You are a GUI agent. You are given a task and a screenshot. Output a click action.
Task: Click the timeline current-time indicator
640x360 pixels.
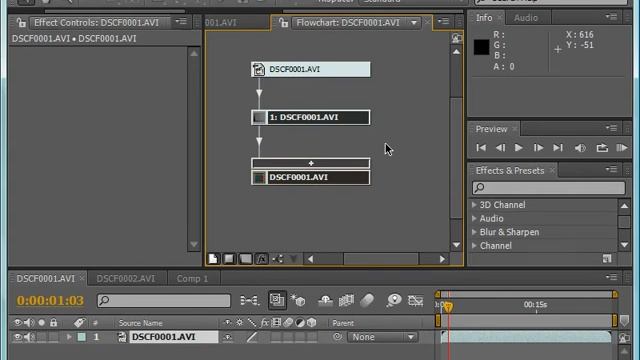448,307
